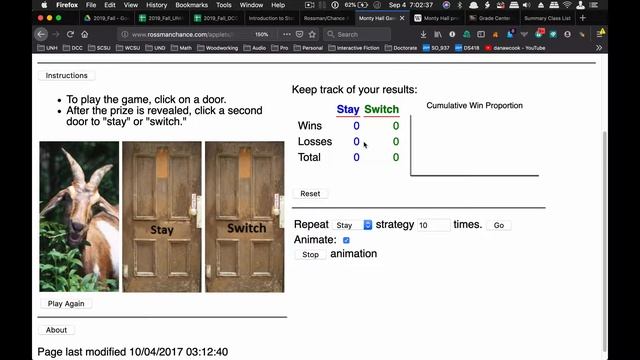640x360 pixels.
Task: Open the View menu
Action: [131, 5]
